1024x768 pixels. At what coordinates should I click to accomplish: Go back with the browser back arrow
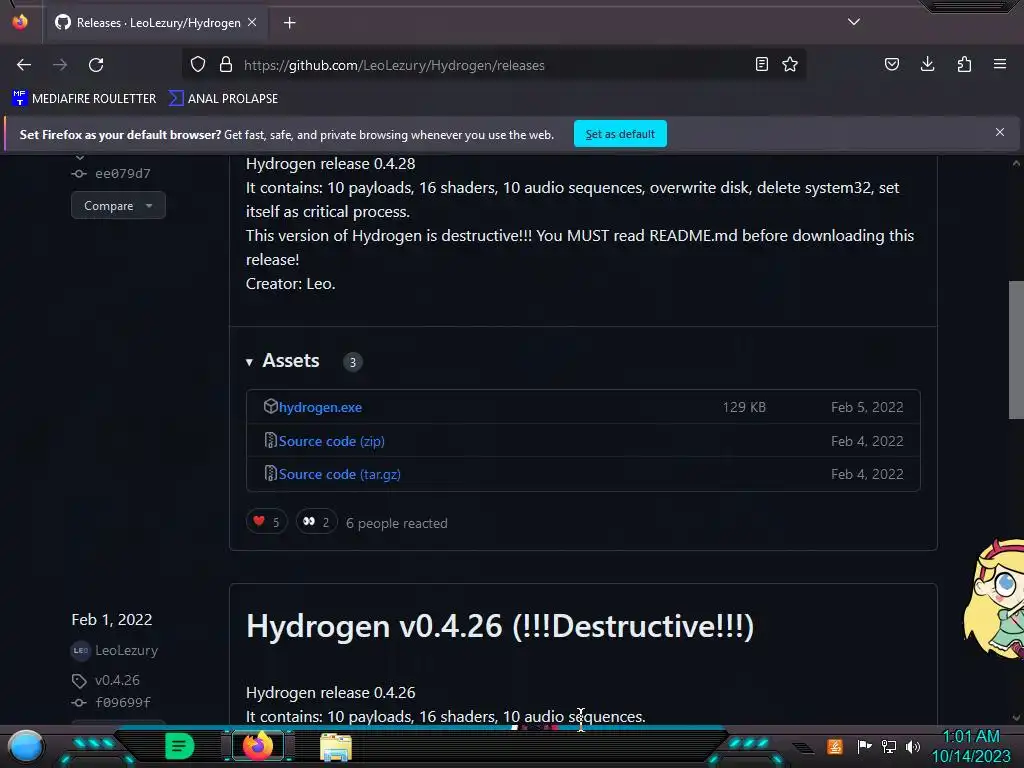tap(24, 65)
